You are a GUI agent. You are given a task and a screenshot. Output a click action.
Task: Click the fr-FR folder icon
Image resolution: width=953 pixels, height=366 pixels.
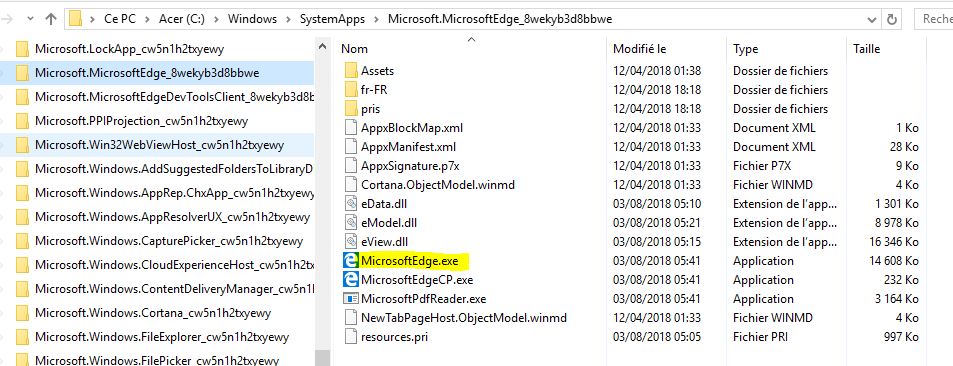point(351,89)
